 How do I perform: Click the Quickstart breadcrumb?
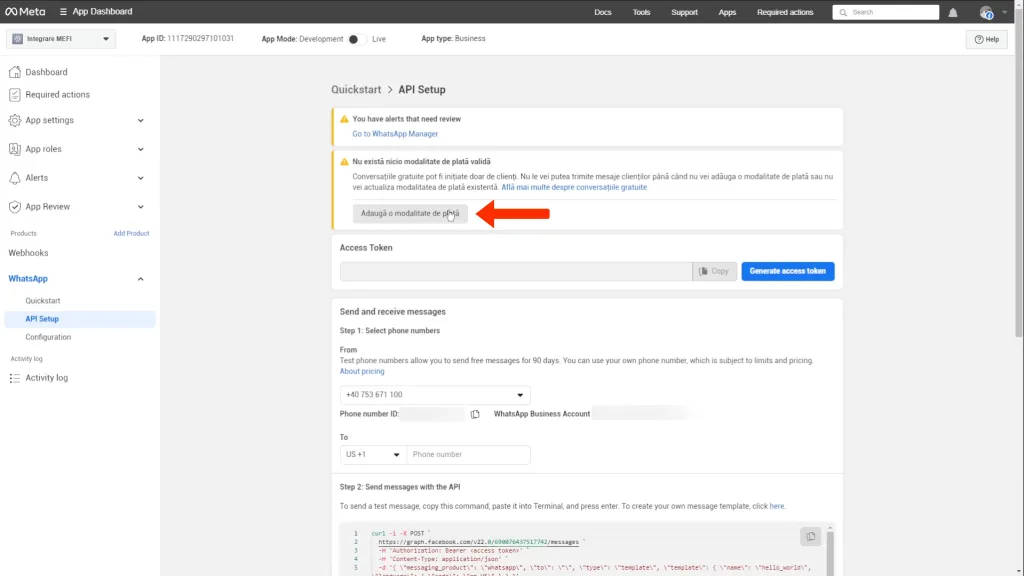pyautogui.click(x=356, y=90)
